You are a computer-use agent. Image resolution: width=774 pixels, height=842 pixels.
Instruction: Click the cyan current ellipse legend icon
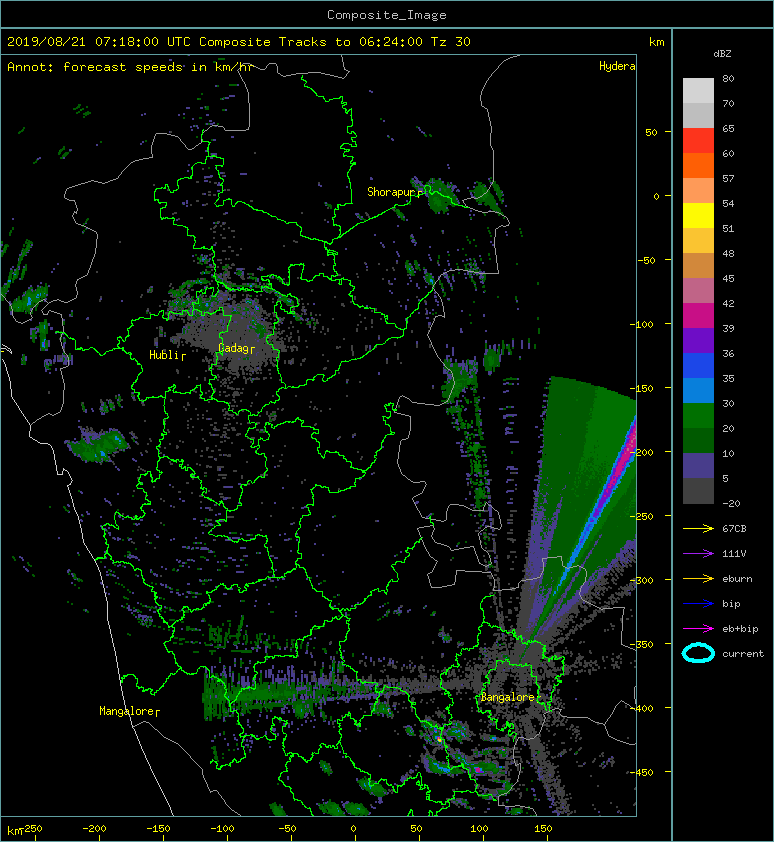(x=698, y=653)
